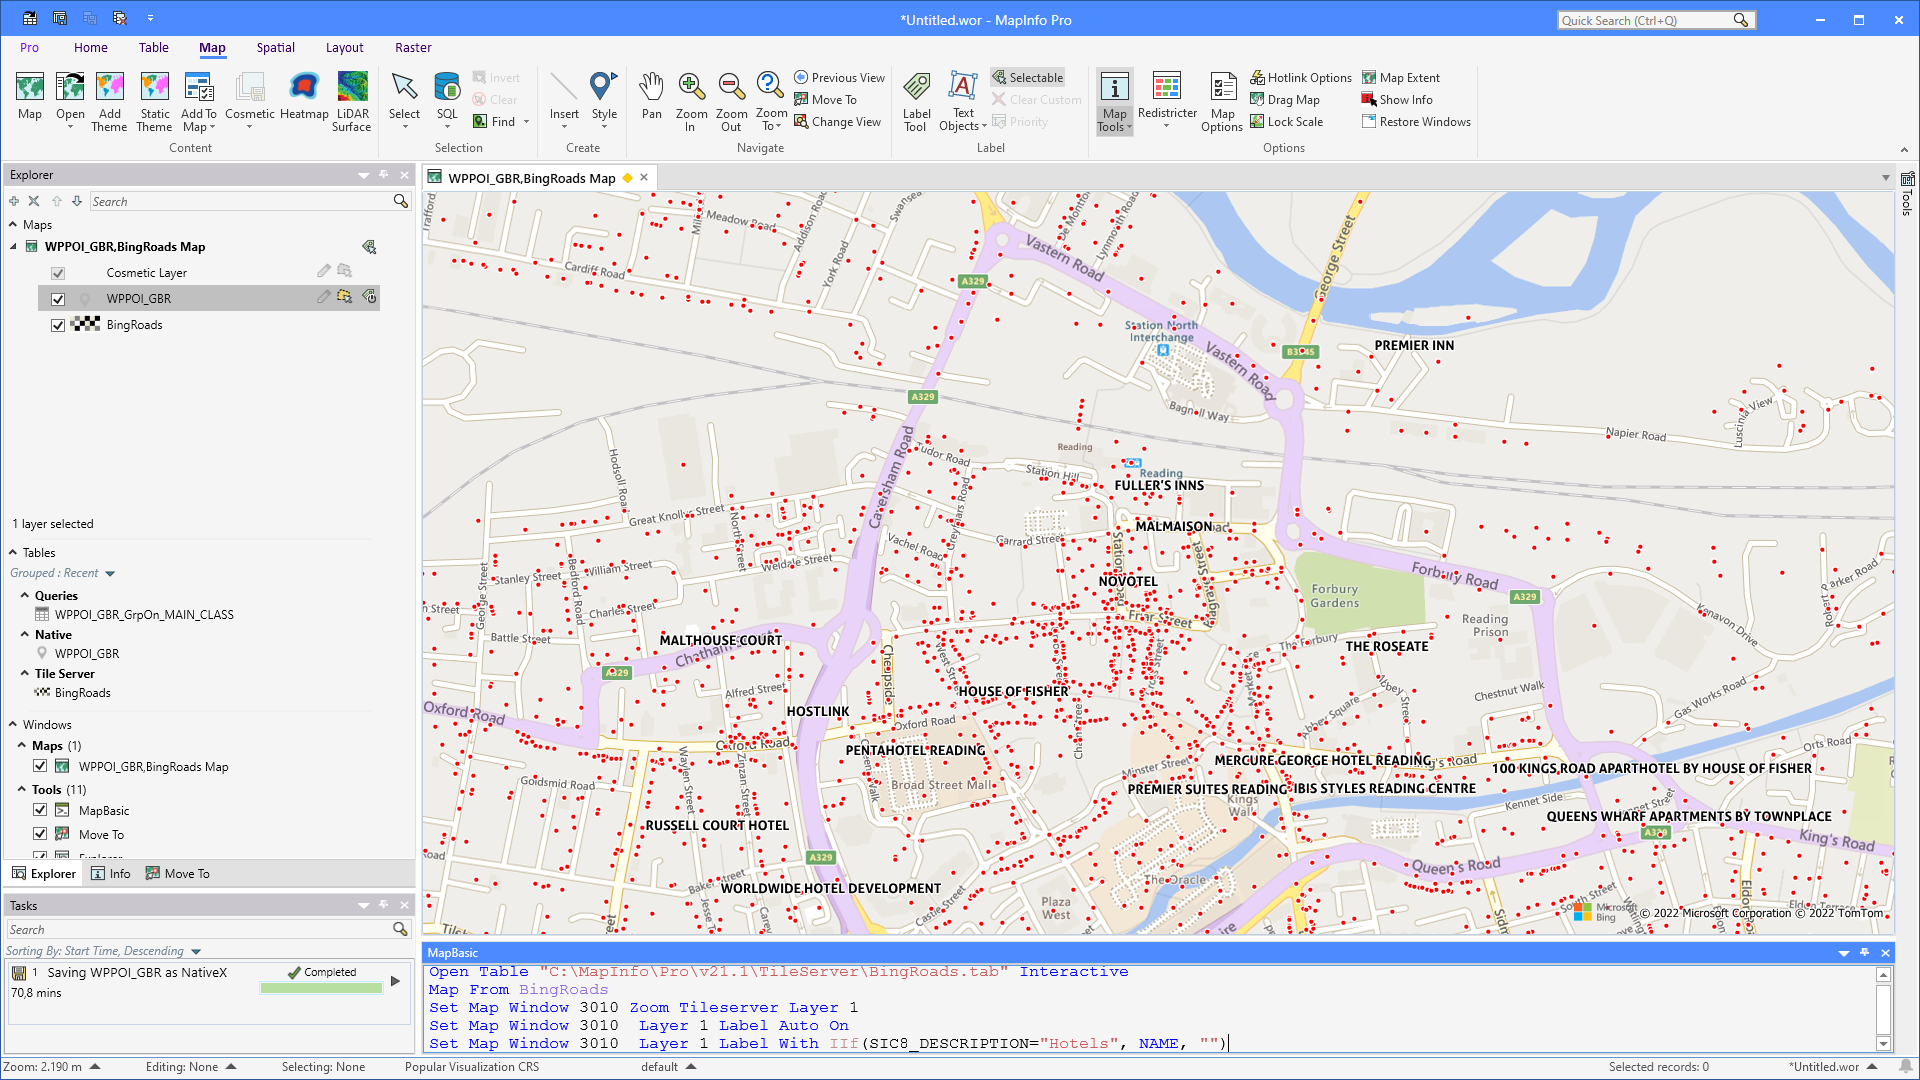Switch to the Layout ribbon tab
The image size is (1920, 1080).
pos(344,47)
